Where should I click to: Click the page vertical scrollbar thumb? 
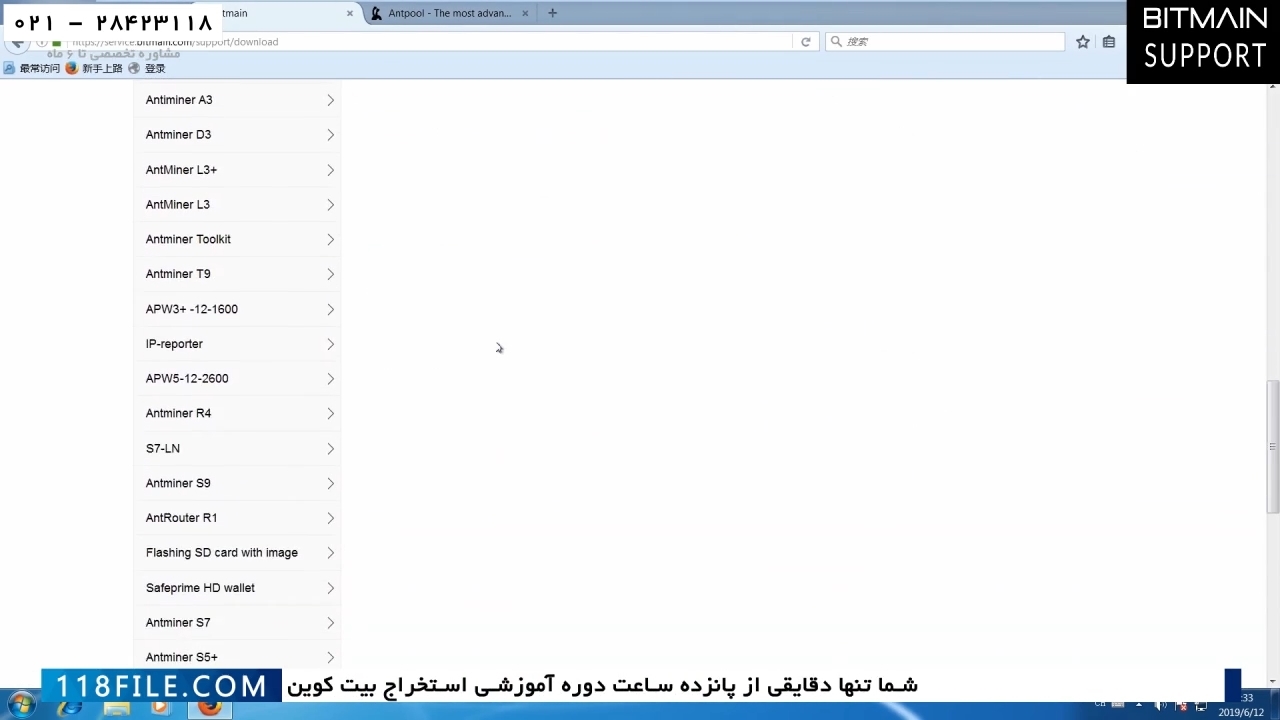tap(1272, 445)
